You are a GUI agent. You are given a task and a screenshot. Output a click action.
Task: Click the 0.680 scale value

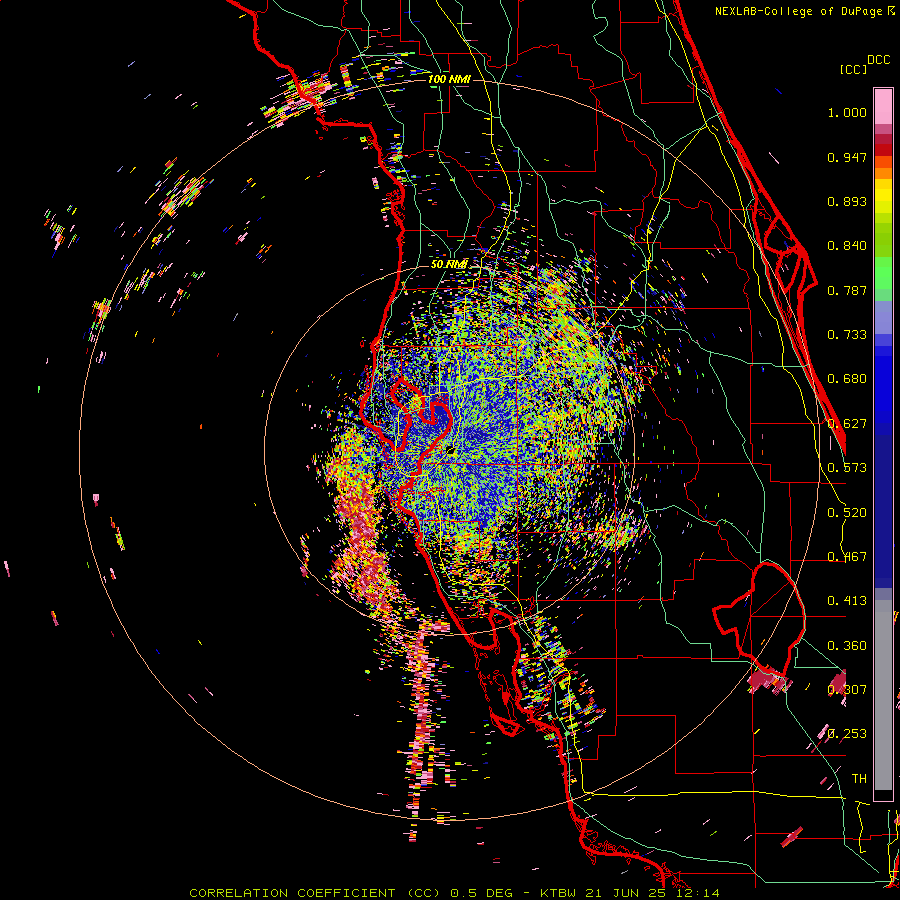point(847,379)
